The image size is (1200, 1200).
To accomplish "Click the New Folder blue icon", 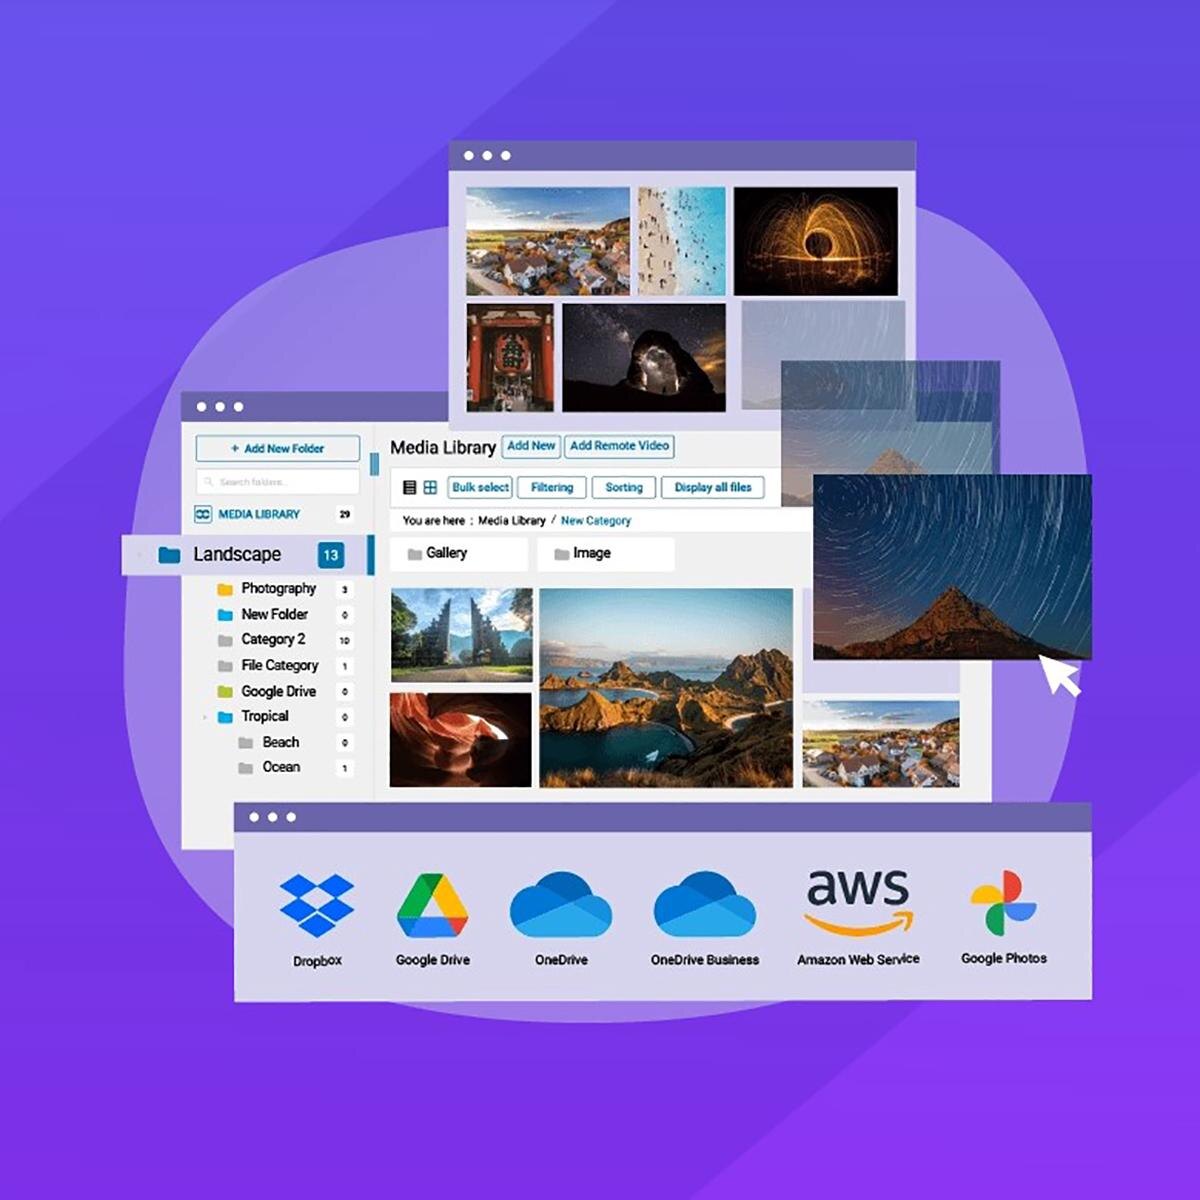I will [225, 615].
